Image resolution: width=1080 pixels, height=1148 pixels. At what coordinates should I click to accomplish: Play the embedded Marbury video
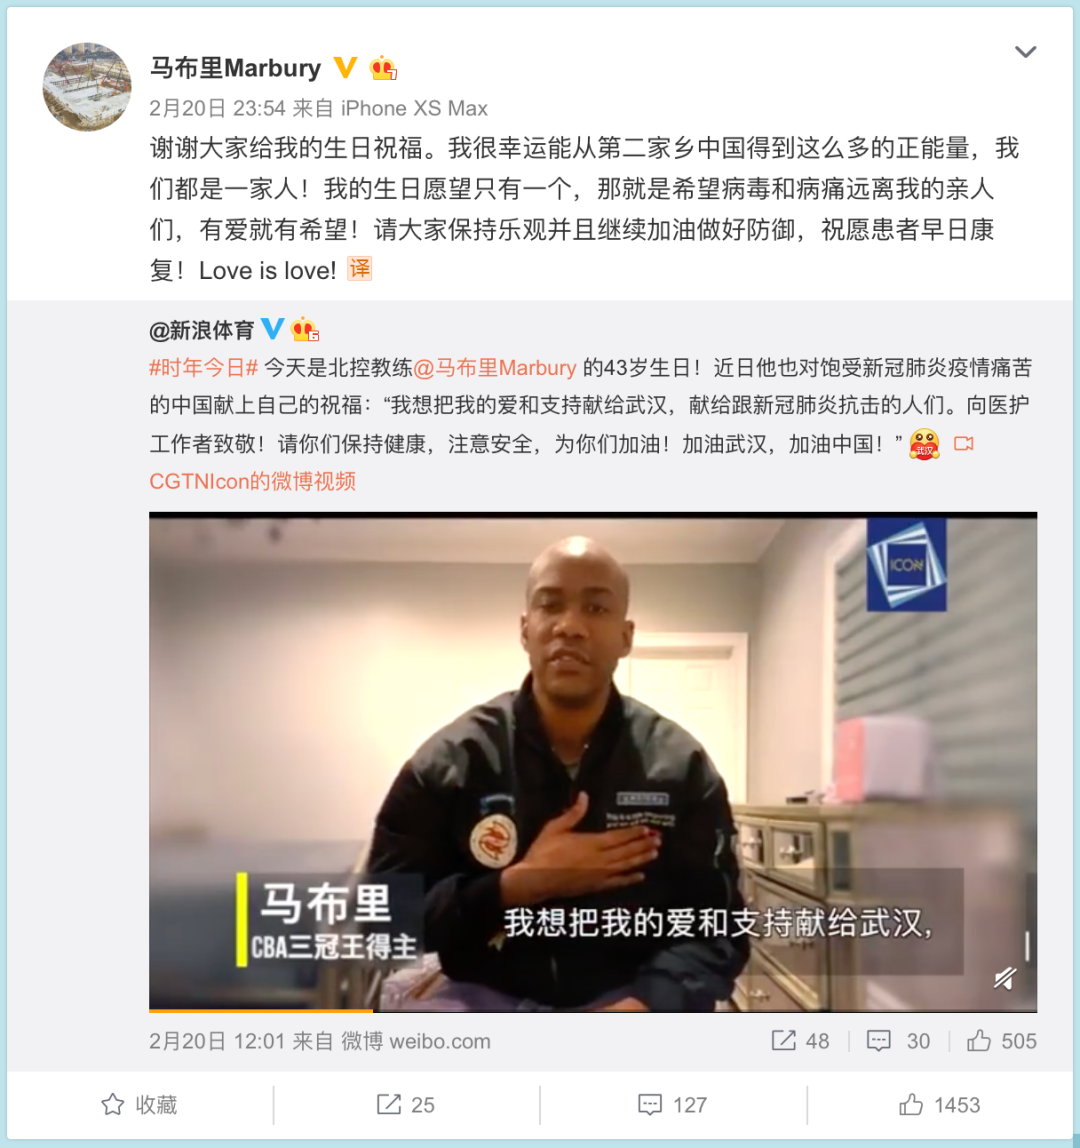click(x=593, y=761)
